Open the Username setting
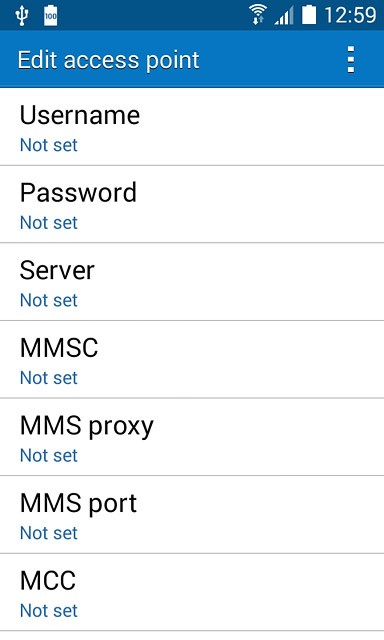Screen dimensions: 384x640 192,127
